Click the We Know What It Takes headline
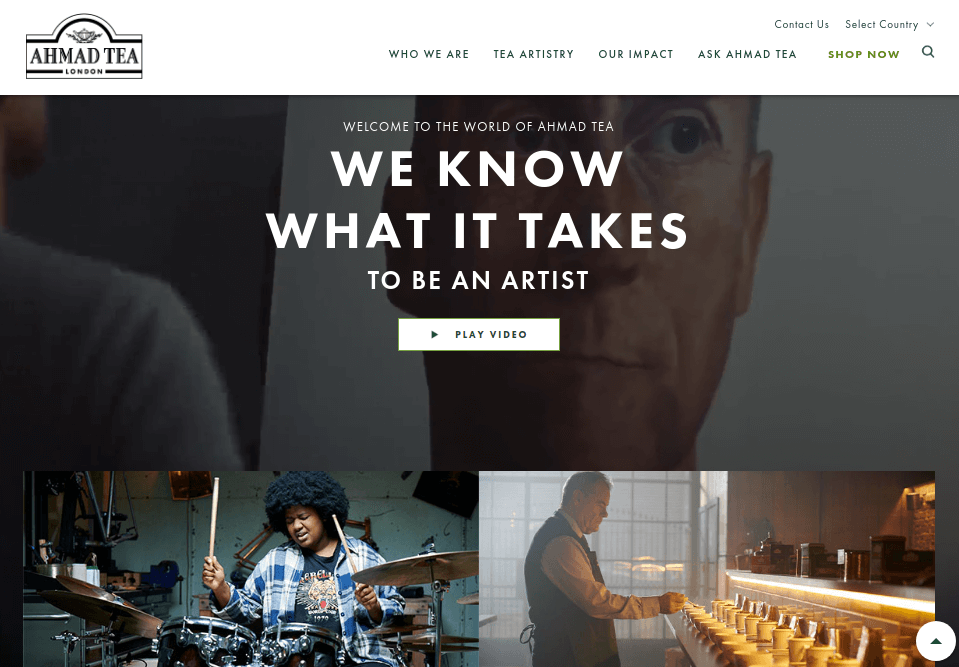Image resolution: width=959 pixels, height=667 pixels. (x=478, y=199)
